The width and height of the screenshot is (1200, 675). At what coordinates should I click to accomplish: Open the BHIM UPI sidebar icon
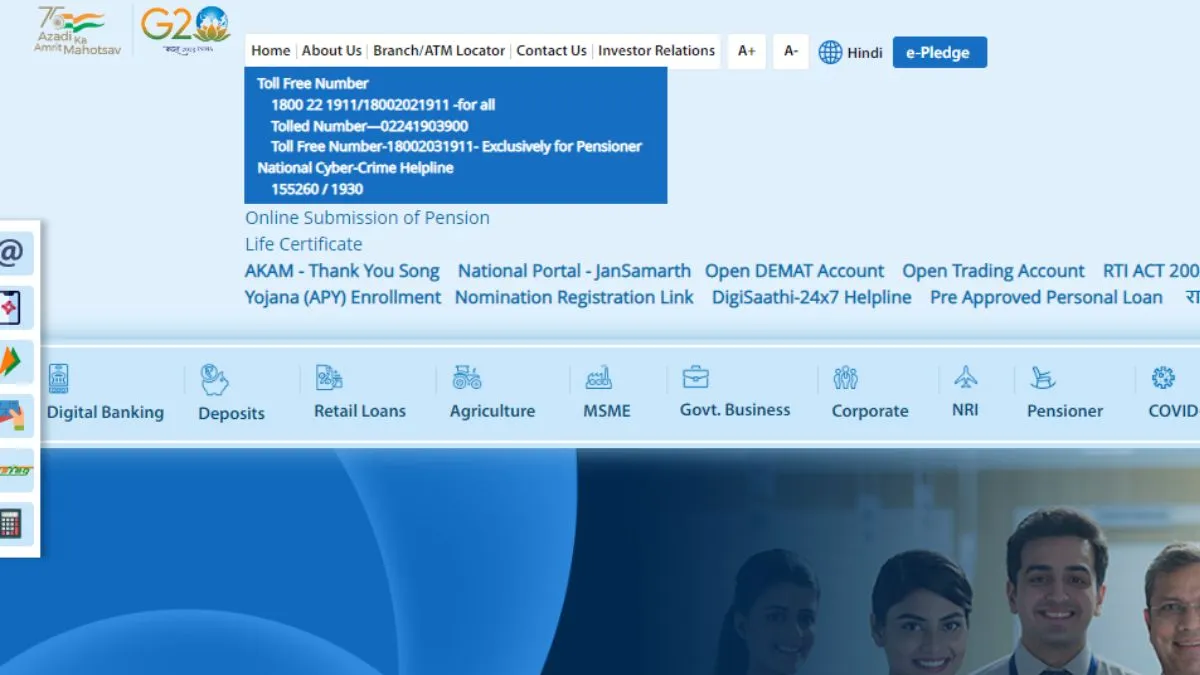tap(14, 362)
